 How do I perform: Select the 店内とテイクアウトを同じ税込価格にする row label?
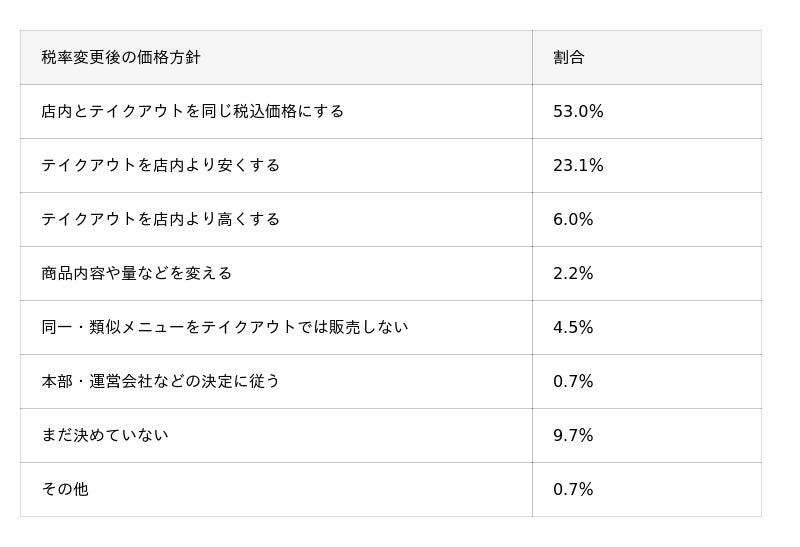(x=192, y=111)
